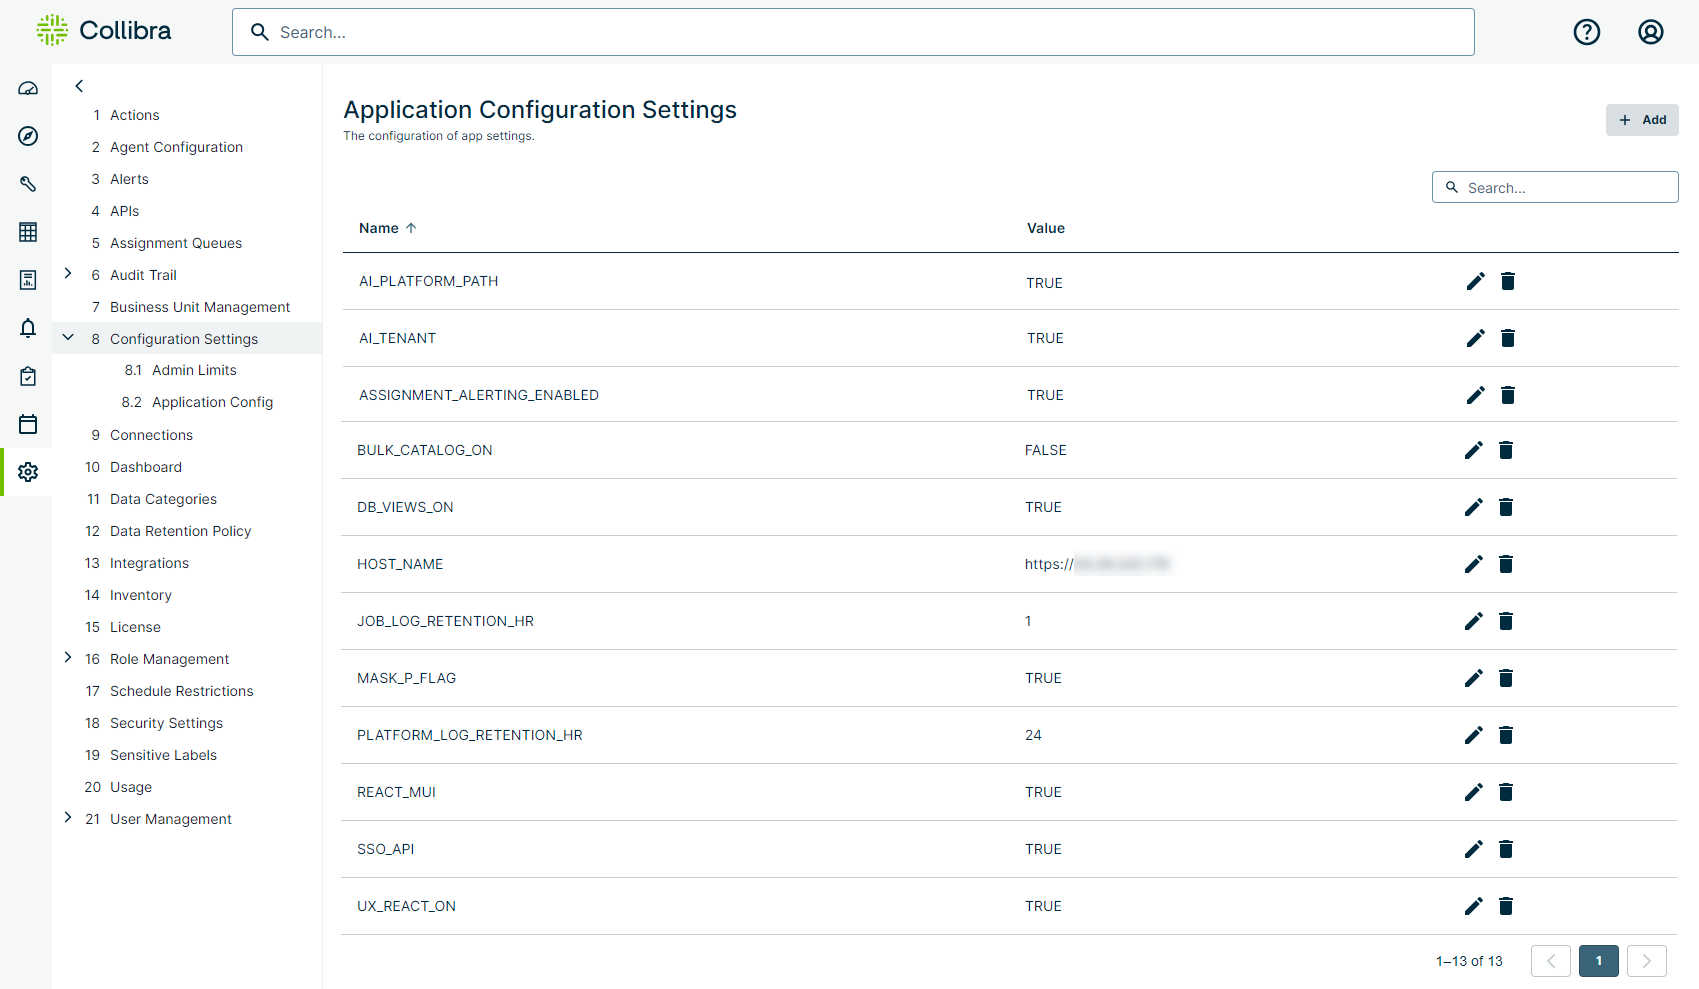Select the settings gear in left rail

28,472
